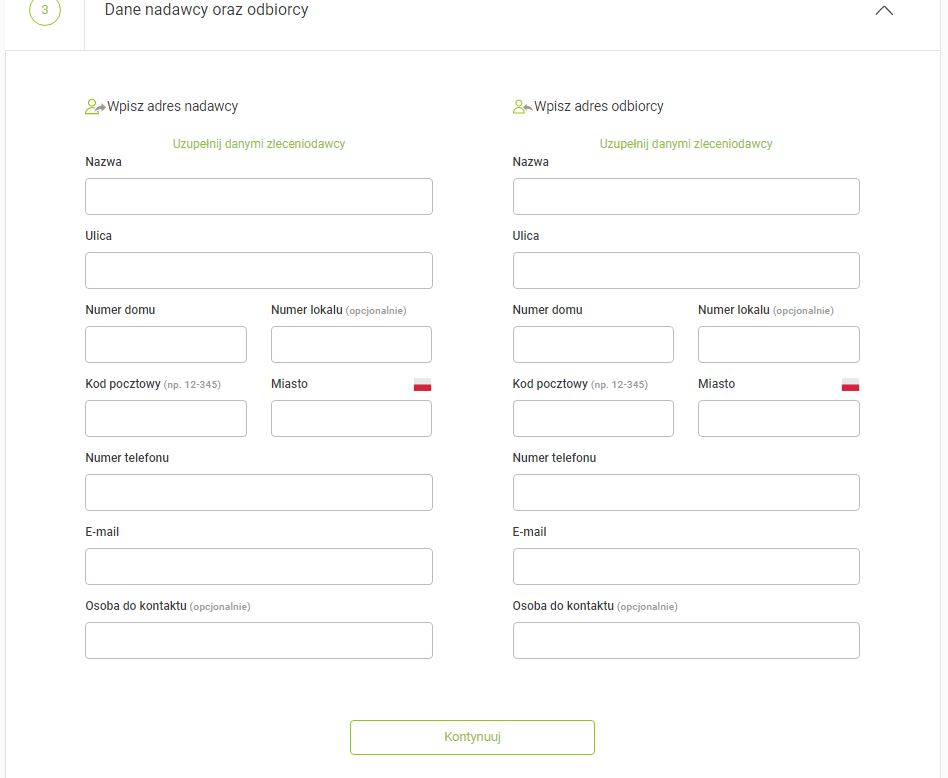Image resolution: width=948 pixels, height=778 pixels.
Task: Click the sender address person icon
Action: point(95,107)
